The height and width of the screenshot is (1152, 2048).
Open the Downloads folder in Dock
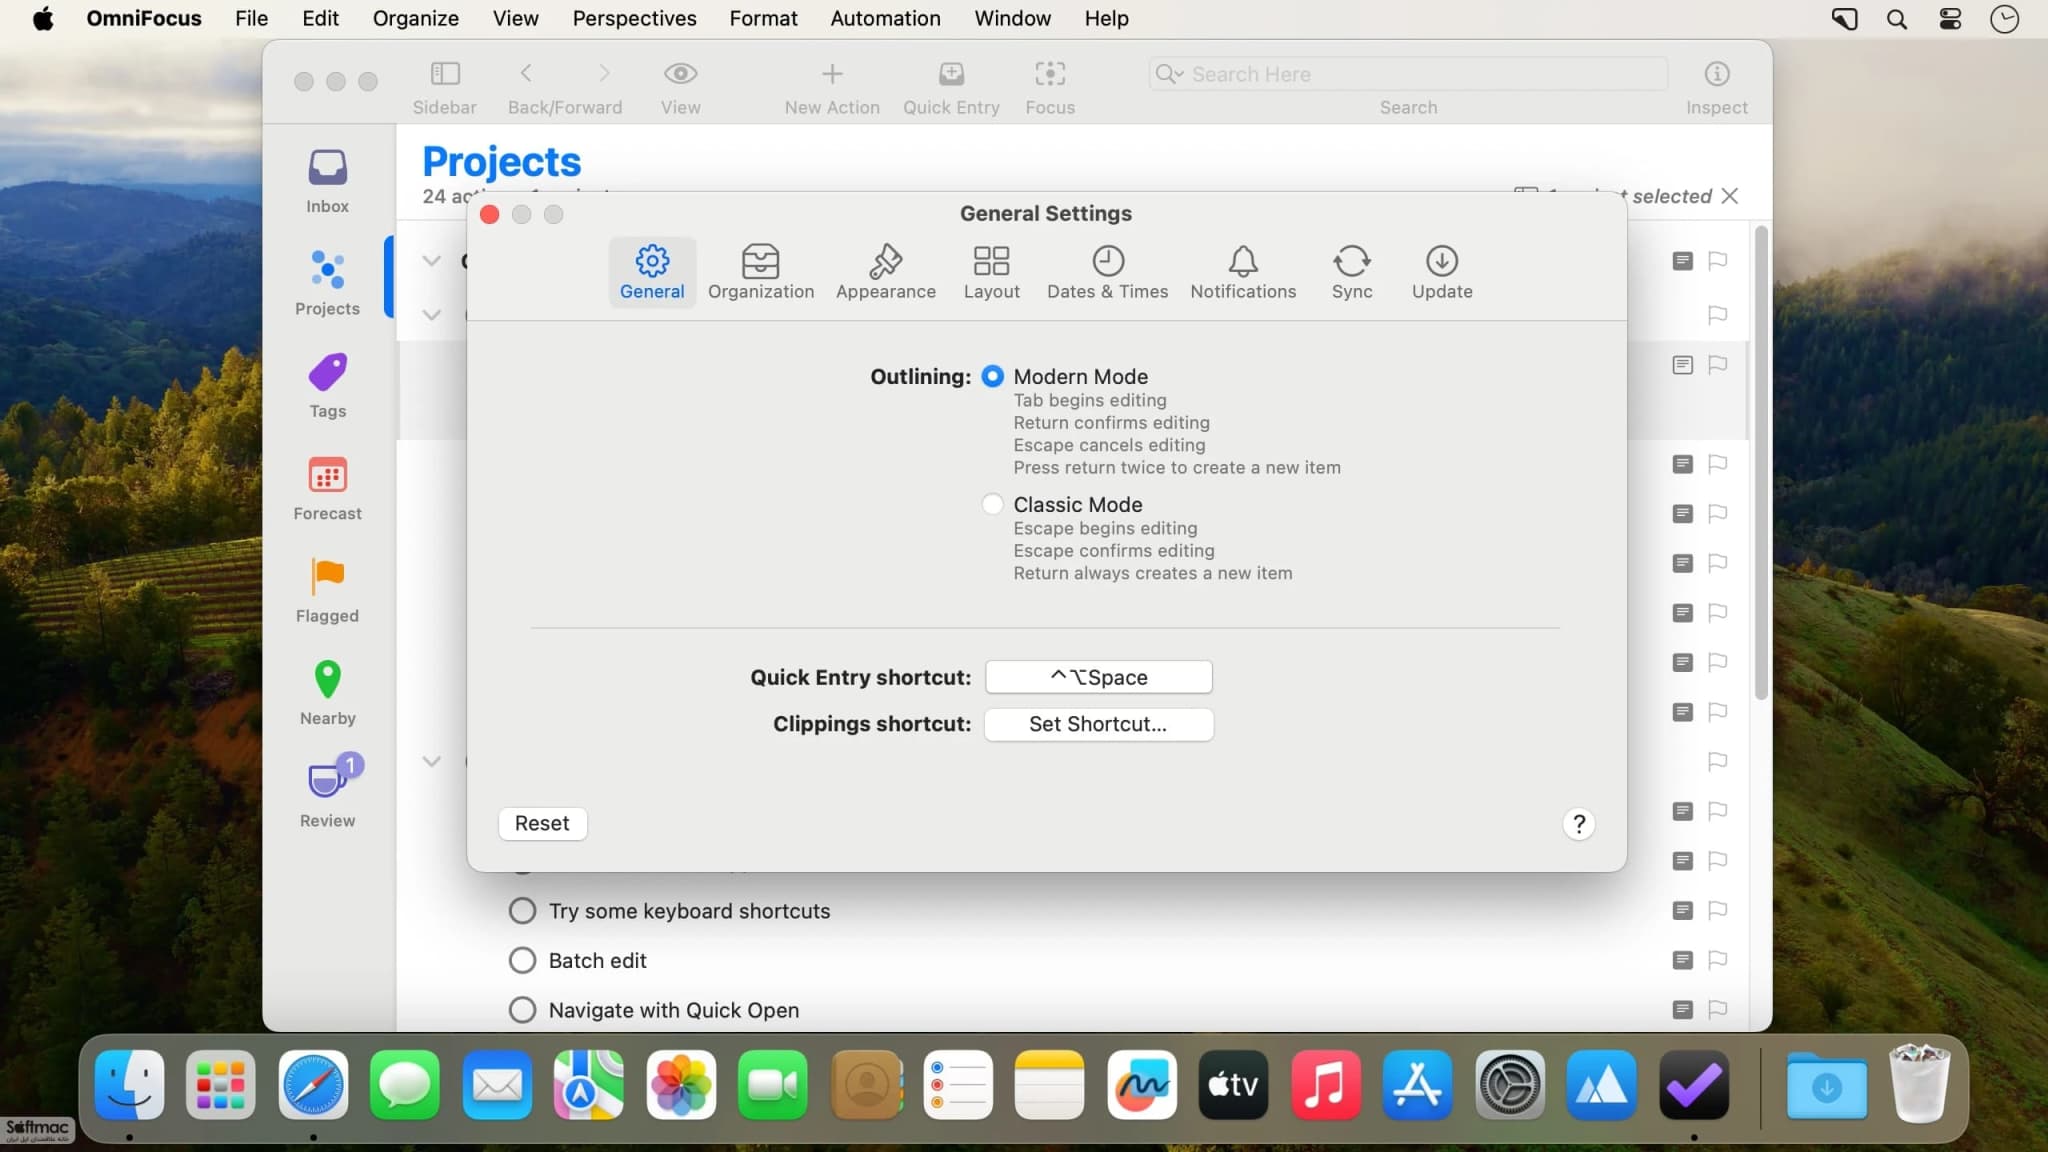(1826, 1085)
